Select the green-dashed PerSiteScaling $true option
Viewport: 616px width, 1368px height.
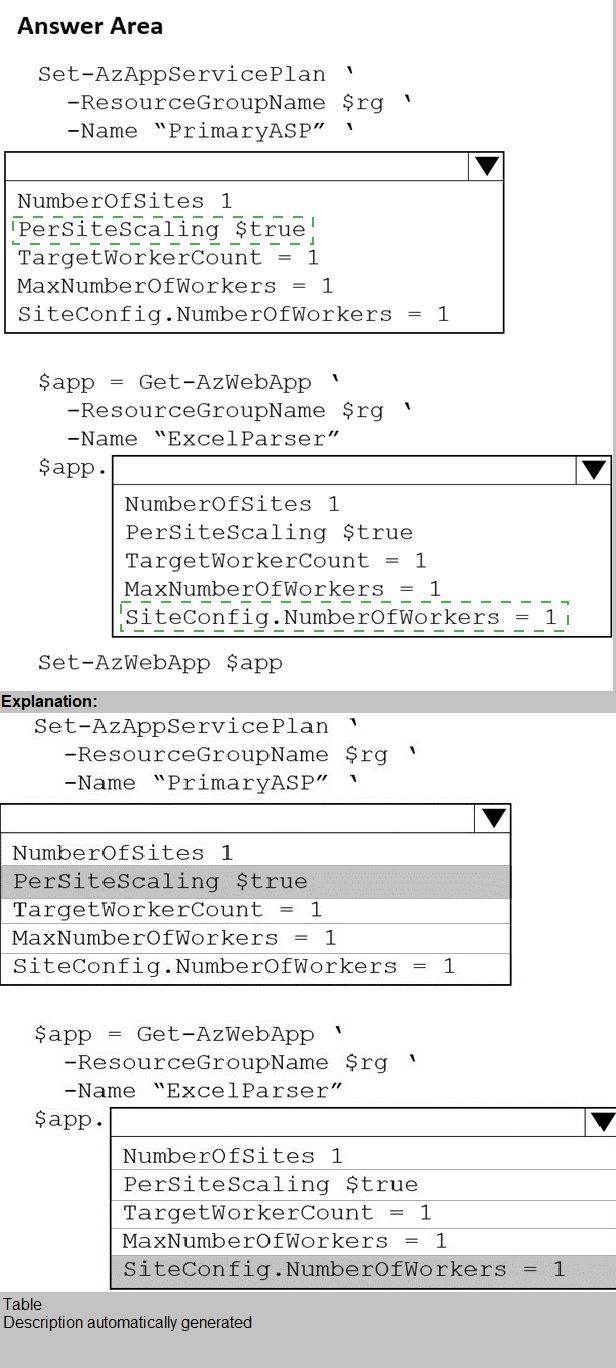pyautogui.click(x=162, y=230)
